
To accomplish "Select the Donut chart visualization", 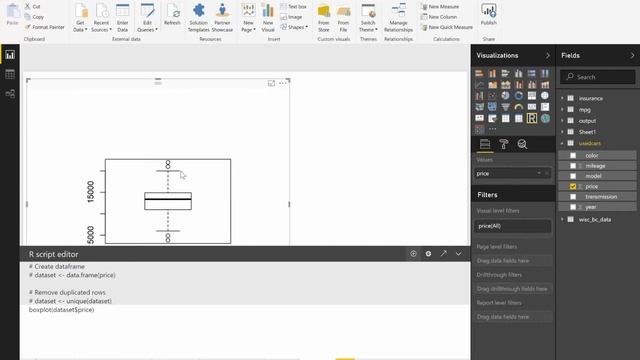I will (518, 96).
